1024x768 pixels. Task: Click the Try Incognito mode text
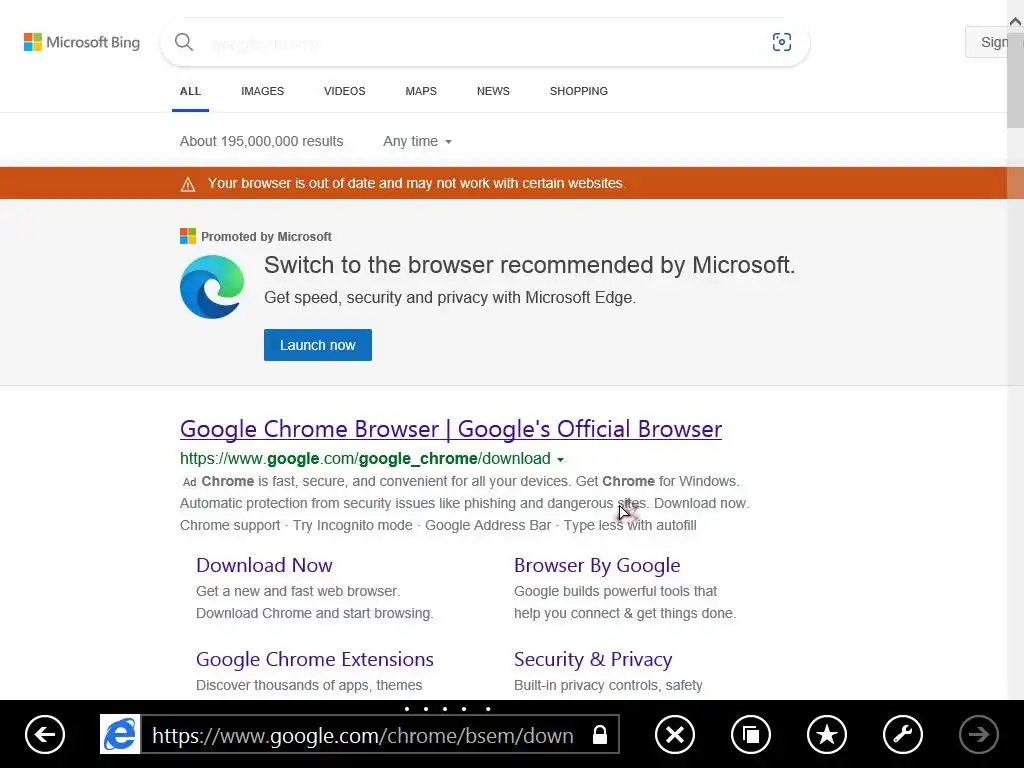click(353, 526)
